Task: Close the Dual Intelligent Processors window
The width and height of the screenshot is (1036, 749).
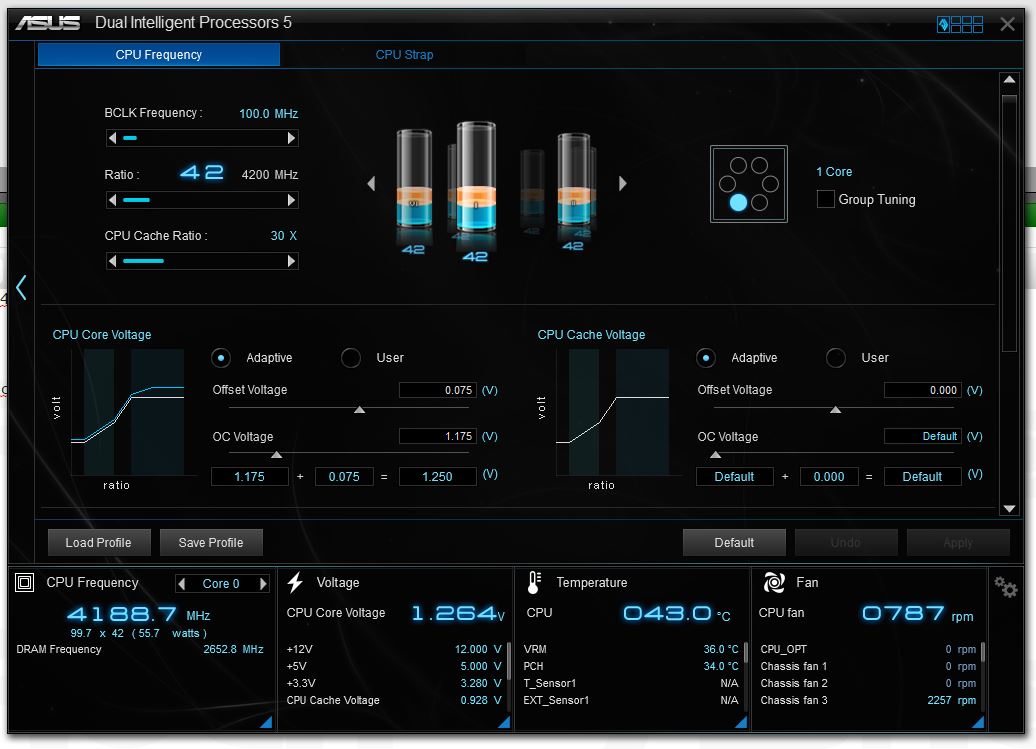Action: pyautogui.click(x=1008, y=24)
